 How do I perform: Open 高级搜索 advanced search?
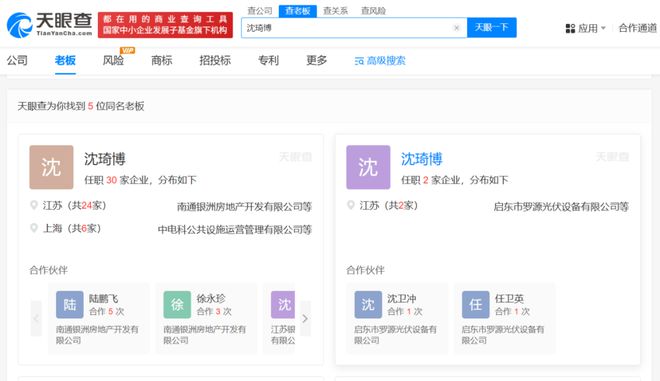click(380, 61)
